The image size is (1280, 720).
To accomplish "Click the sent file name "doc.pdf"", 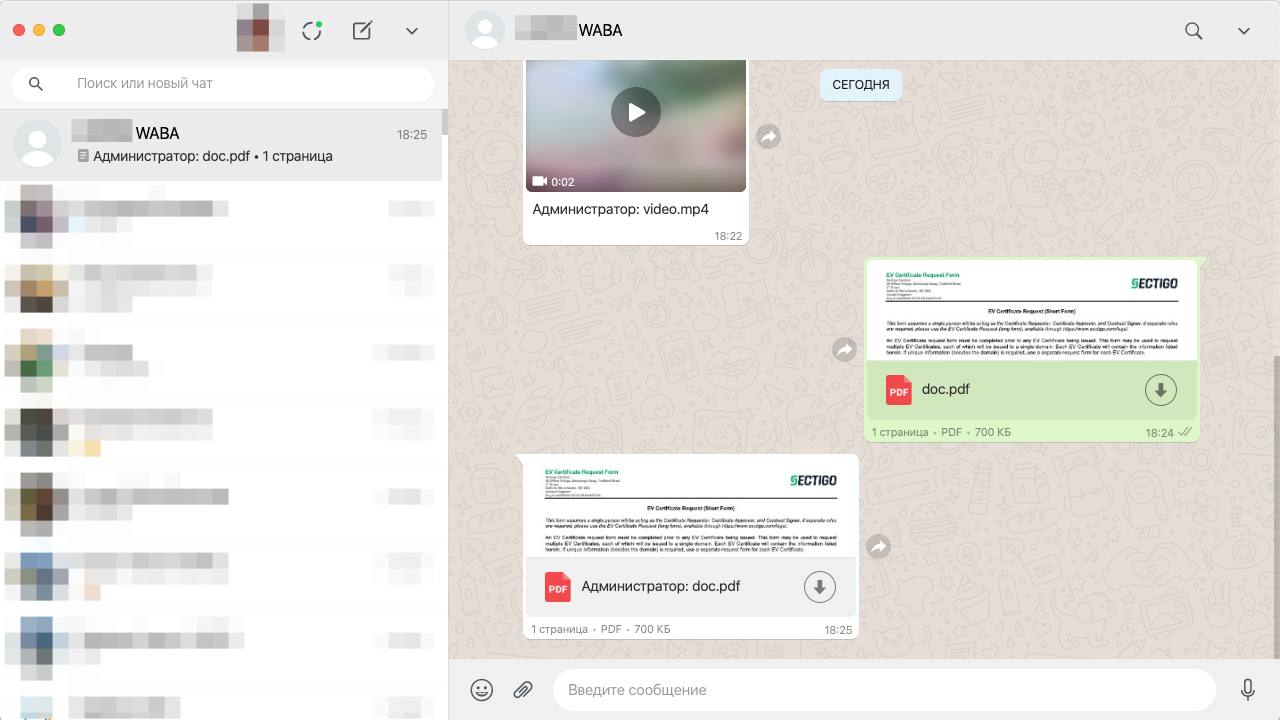I will click(x=946, y=390).
